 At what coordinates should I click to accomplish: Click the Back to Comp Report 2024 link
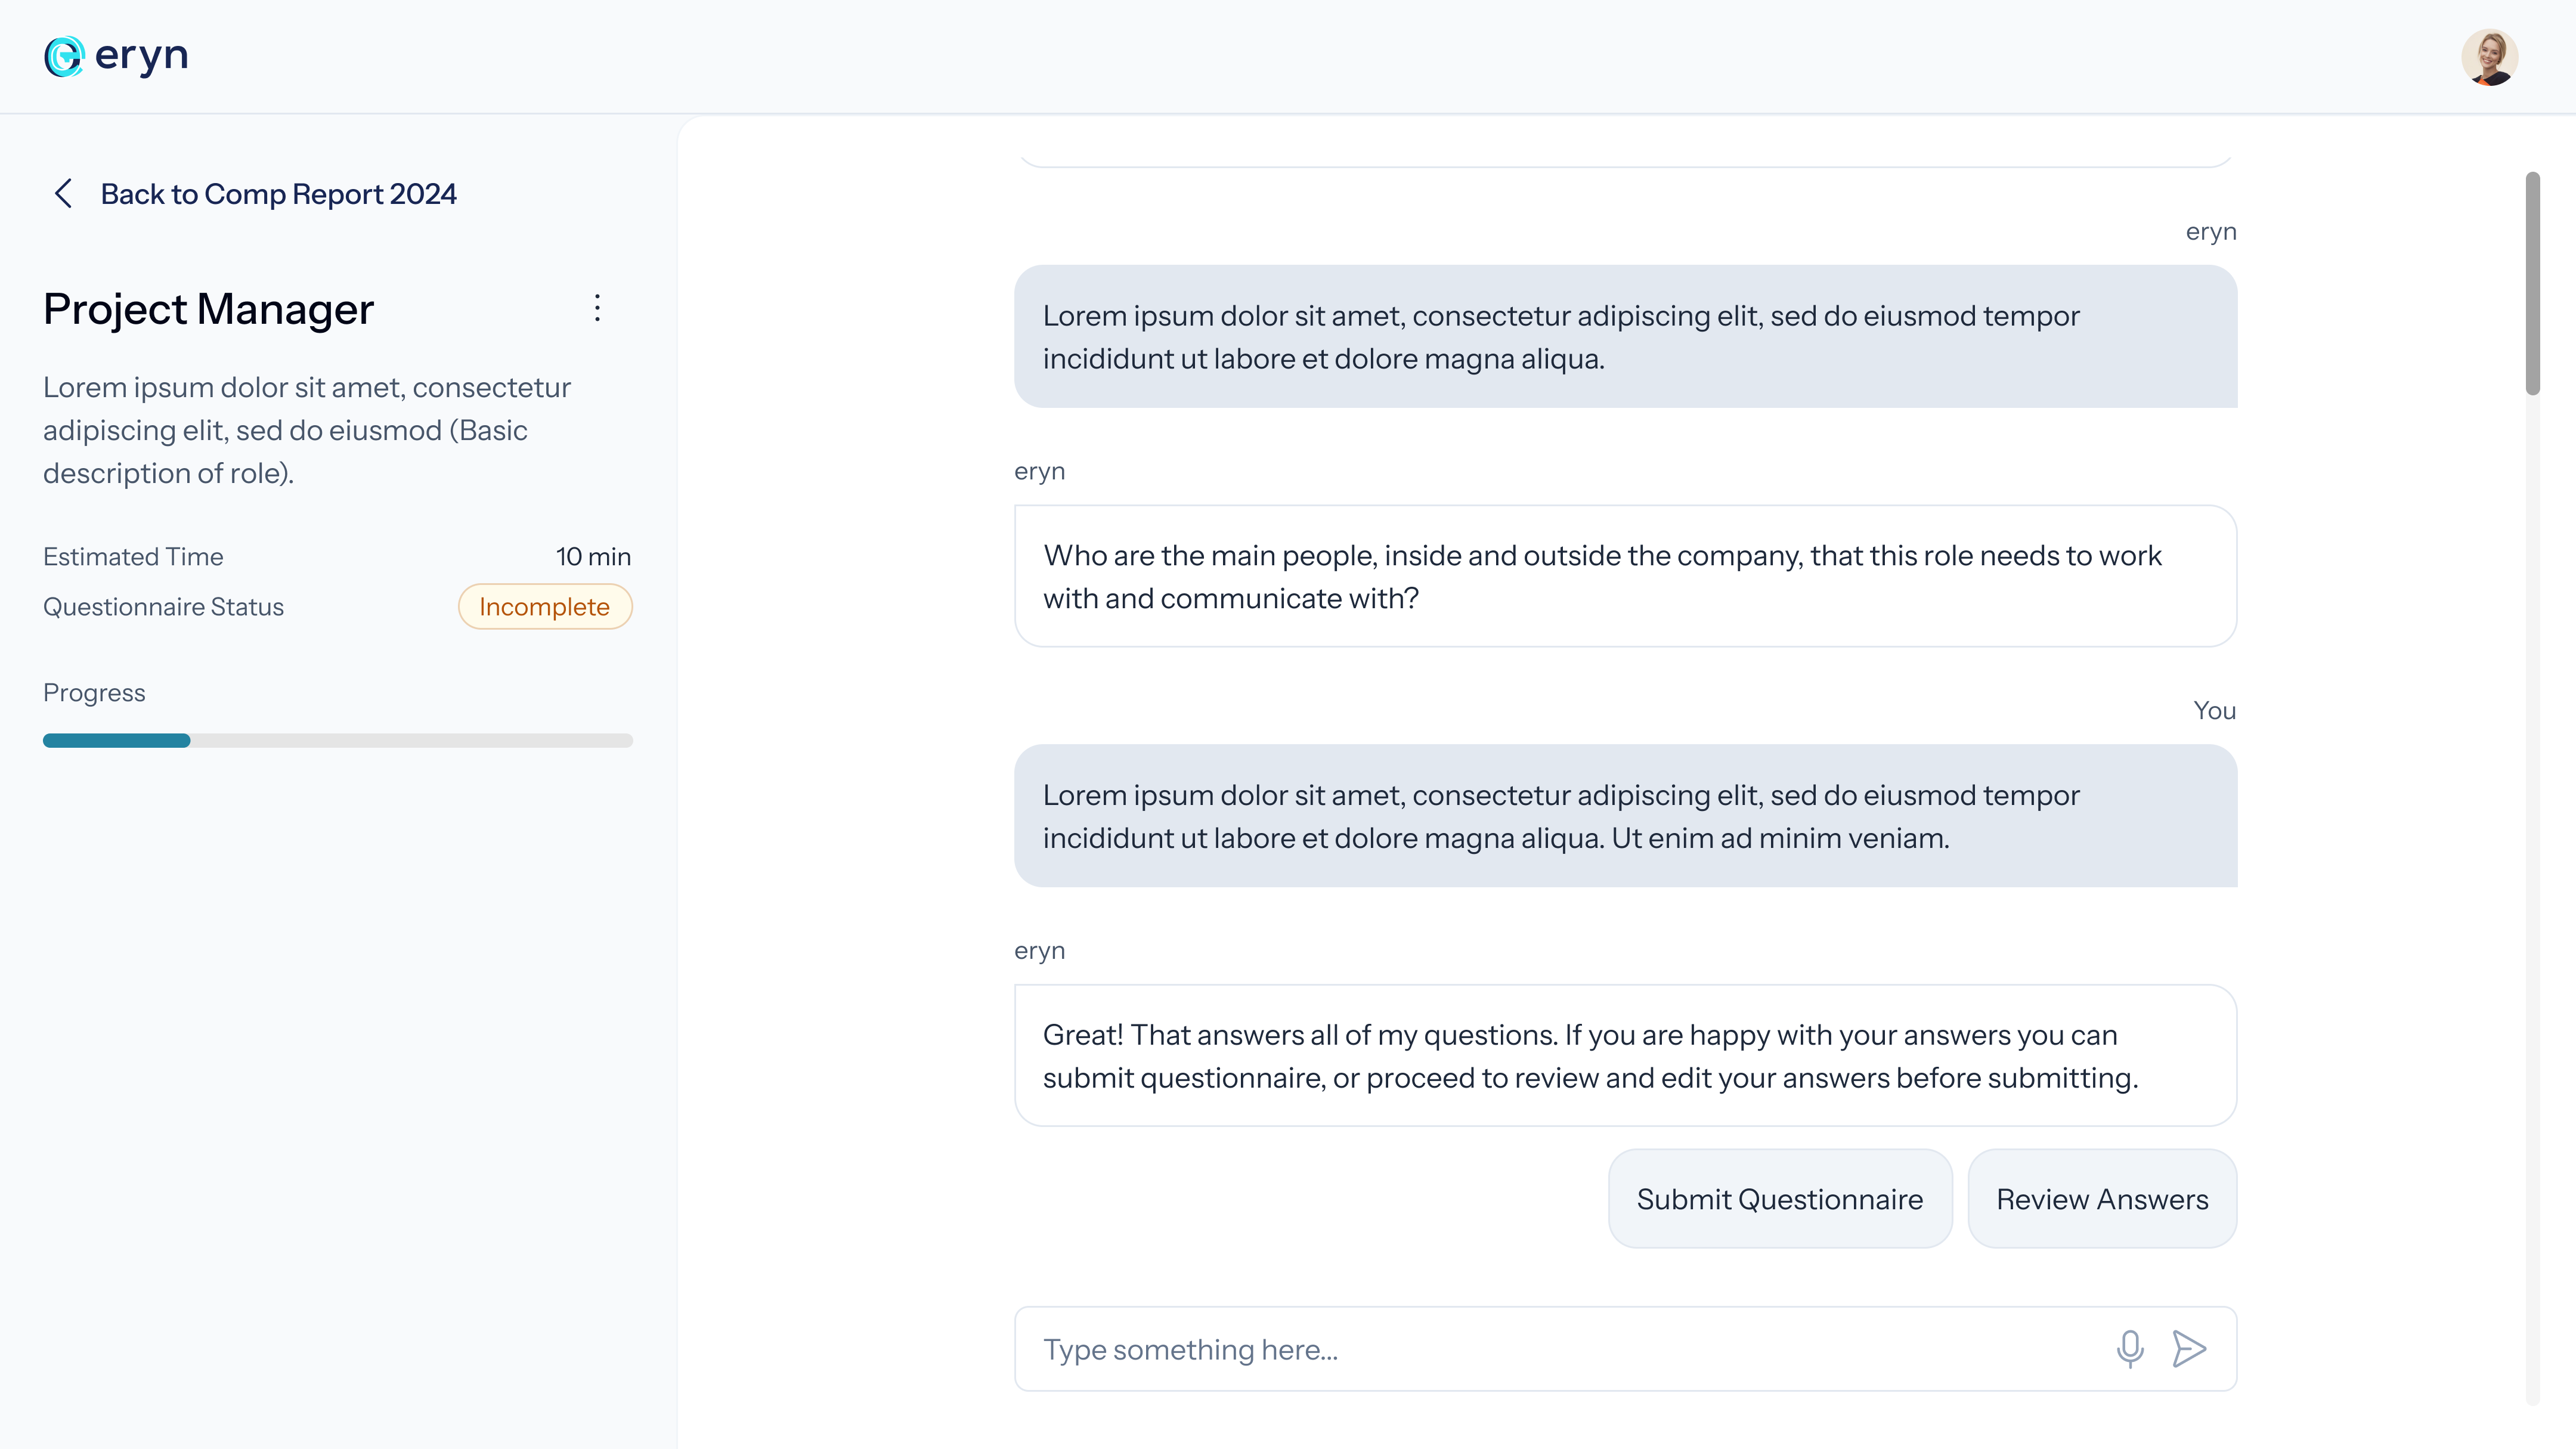click(x=278, y=194)
